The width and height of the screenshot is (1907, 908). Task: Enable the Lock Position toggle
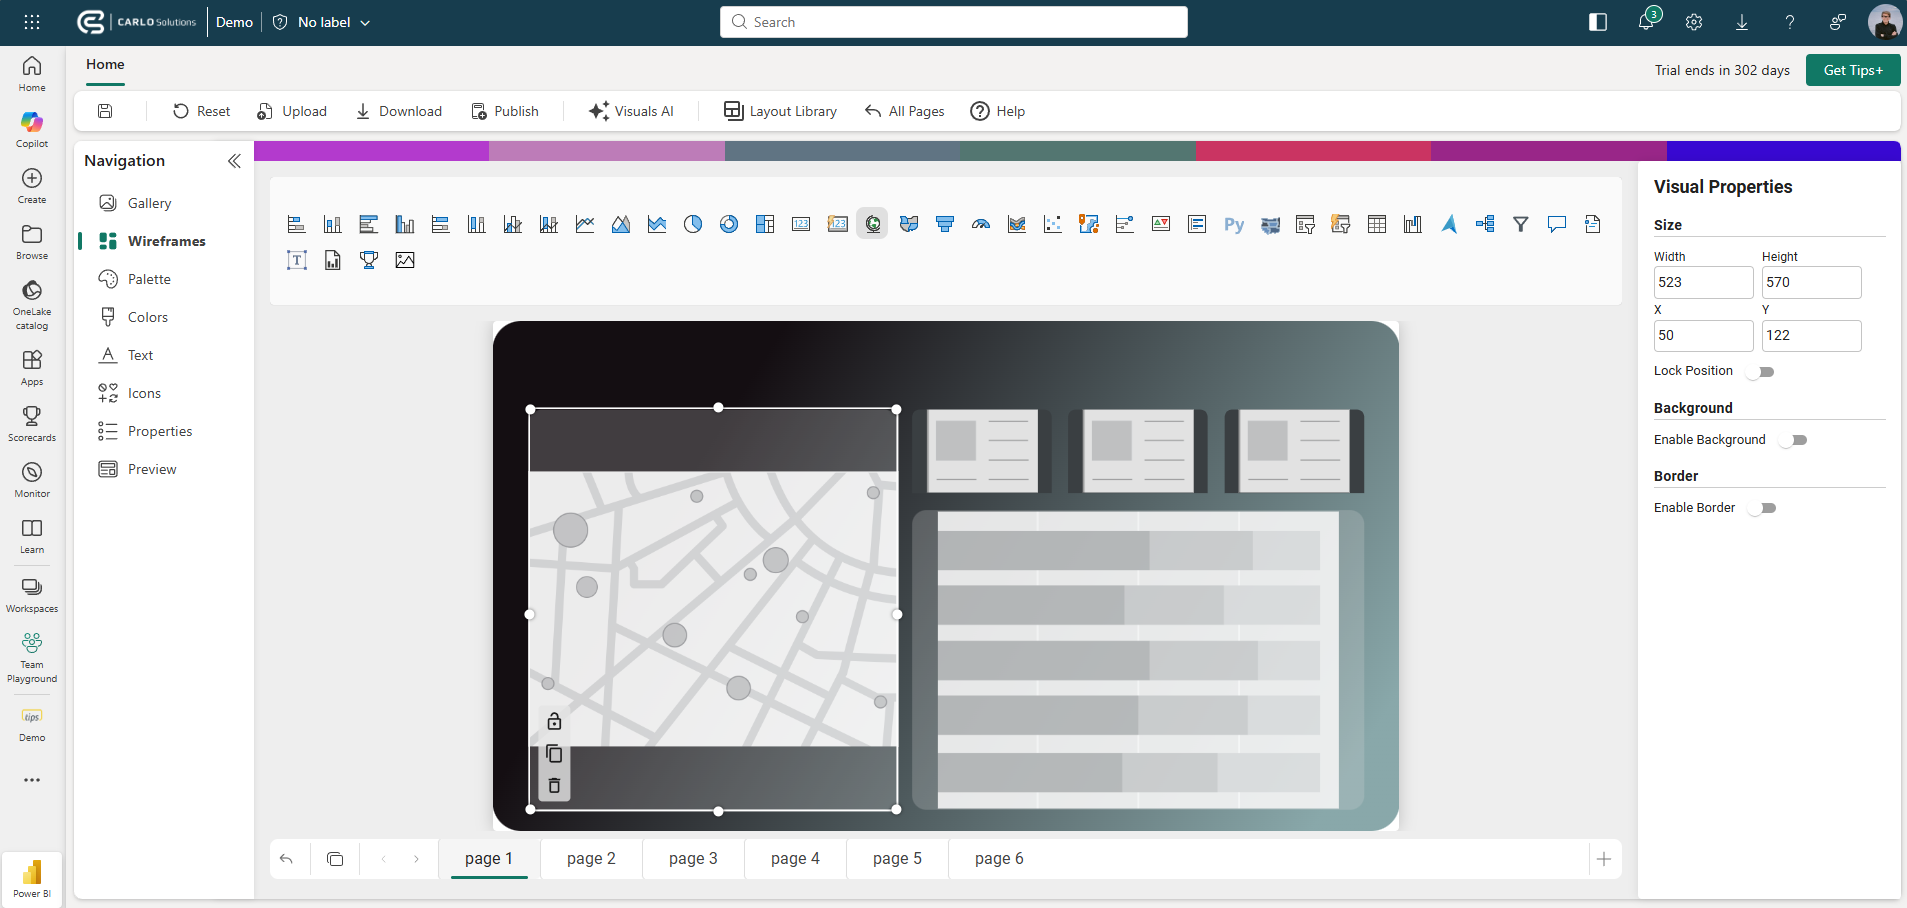(1761, 371)
